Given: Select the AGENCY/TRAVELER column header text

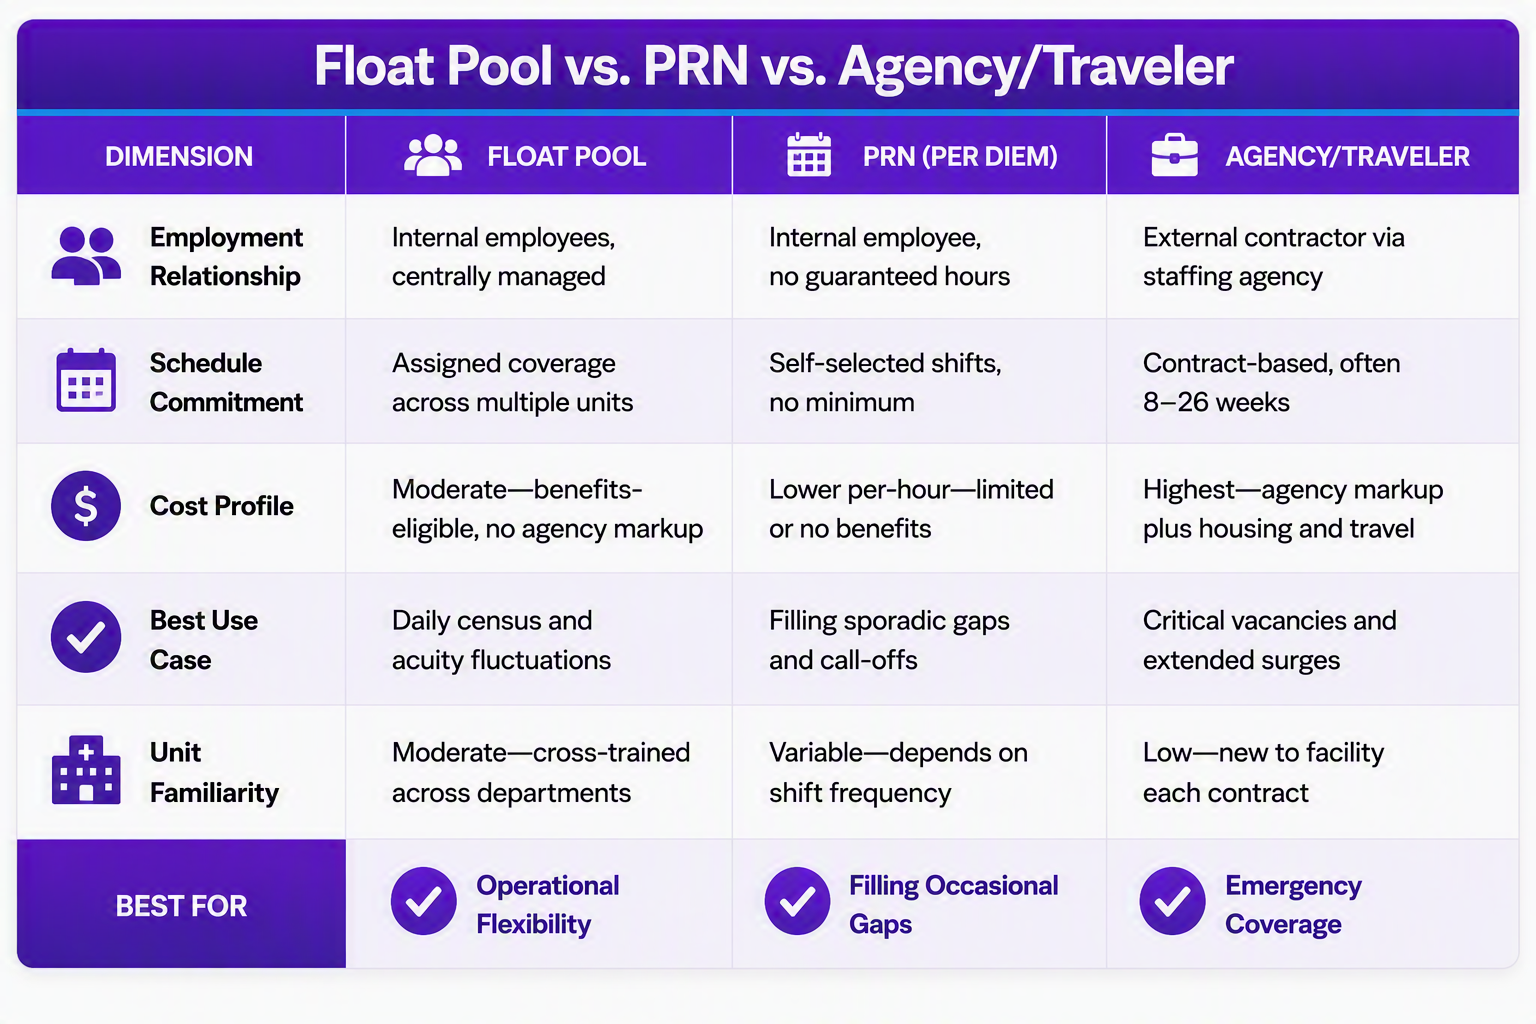Looking at the screenshot, I should tap(1347, 157).
